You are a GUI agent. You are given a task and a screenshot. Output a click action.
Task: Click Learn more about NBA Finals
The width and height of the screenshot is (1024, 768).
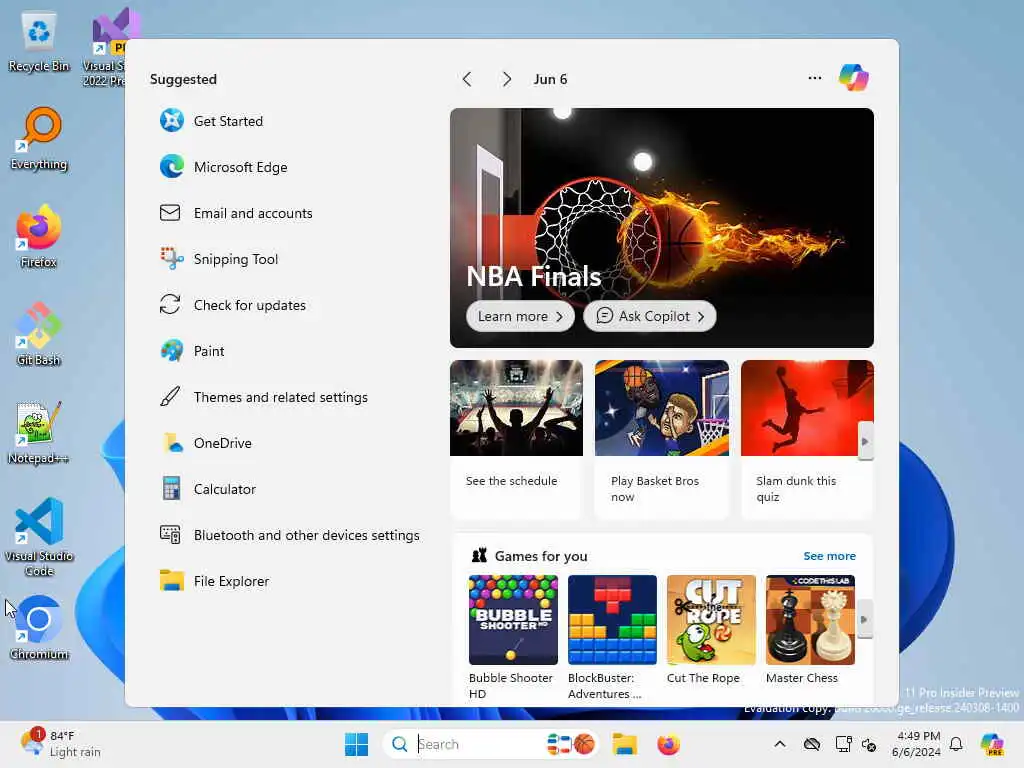(520, 316)
